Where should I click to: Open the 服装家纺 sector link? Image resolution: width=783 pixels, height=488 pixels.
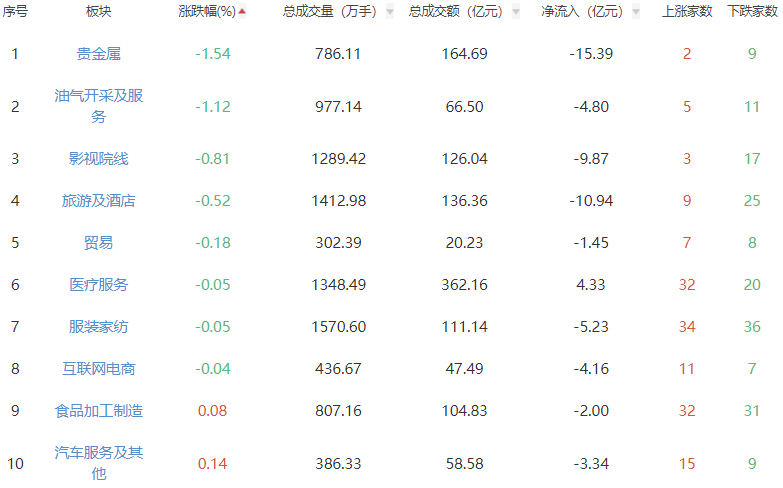click(x=99, y=326)
